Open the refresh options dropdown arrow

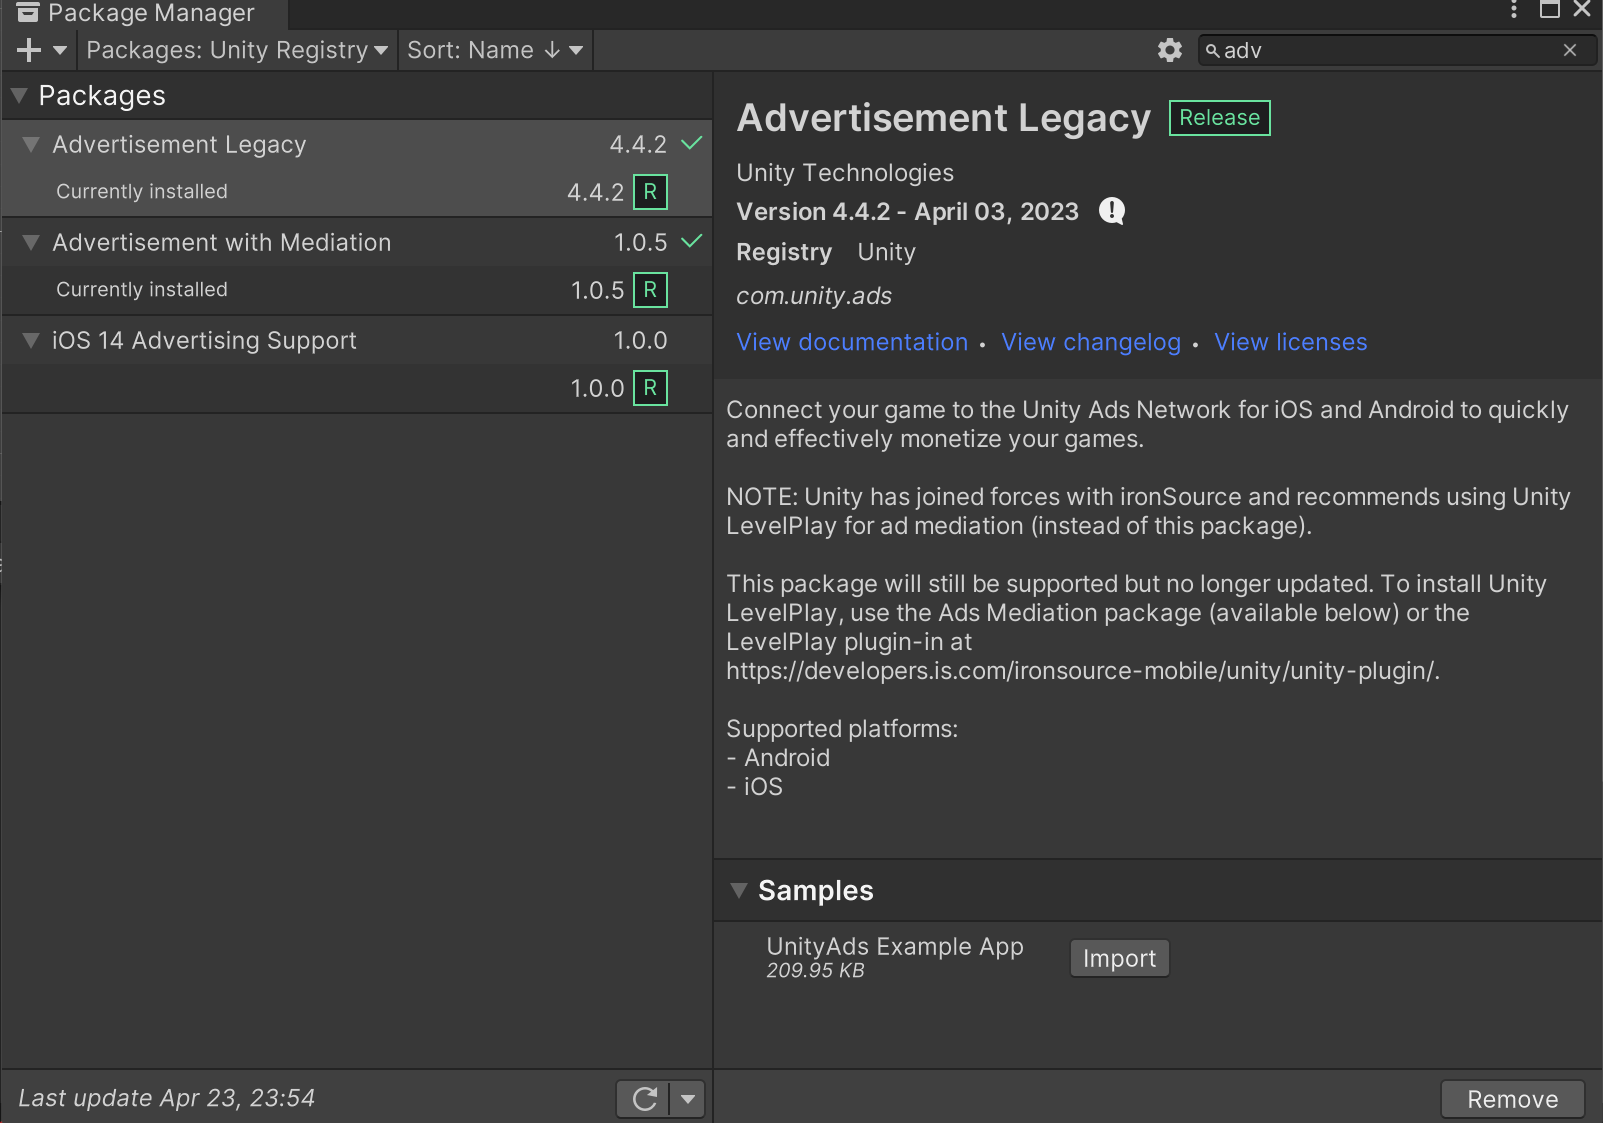click(x=688, y=1099)
